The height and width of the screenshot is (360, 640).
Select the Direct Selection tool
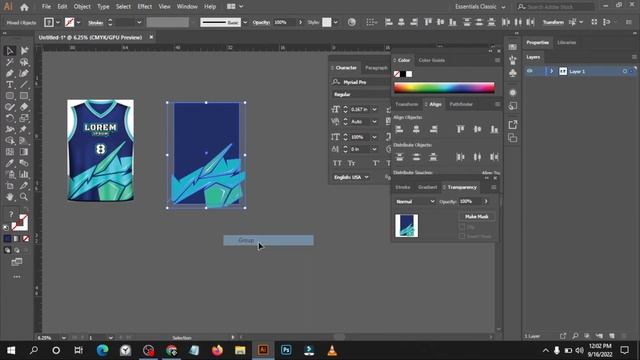click(24, 51)
